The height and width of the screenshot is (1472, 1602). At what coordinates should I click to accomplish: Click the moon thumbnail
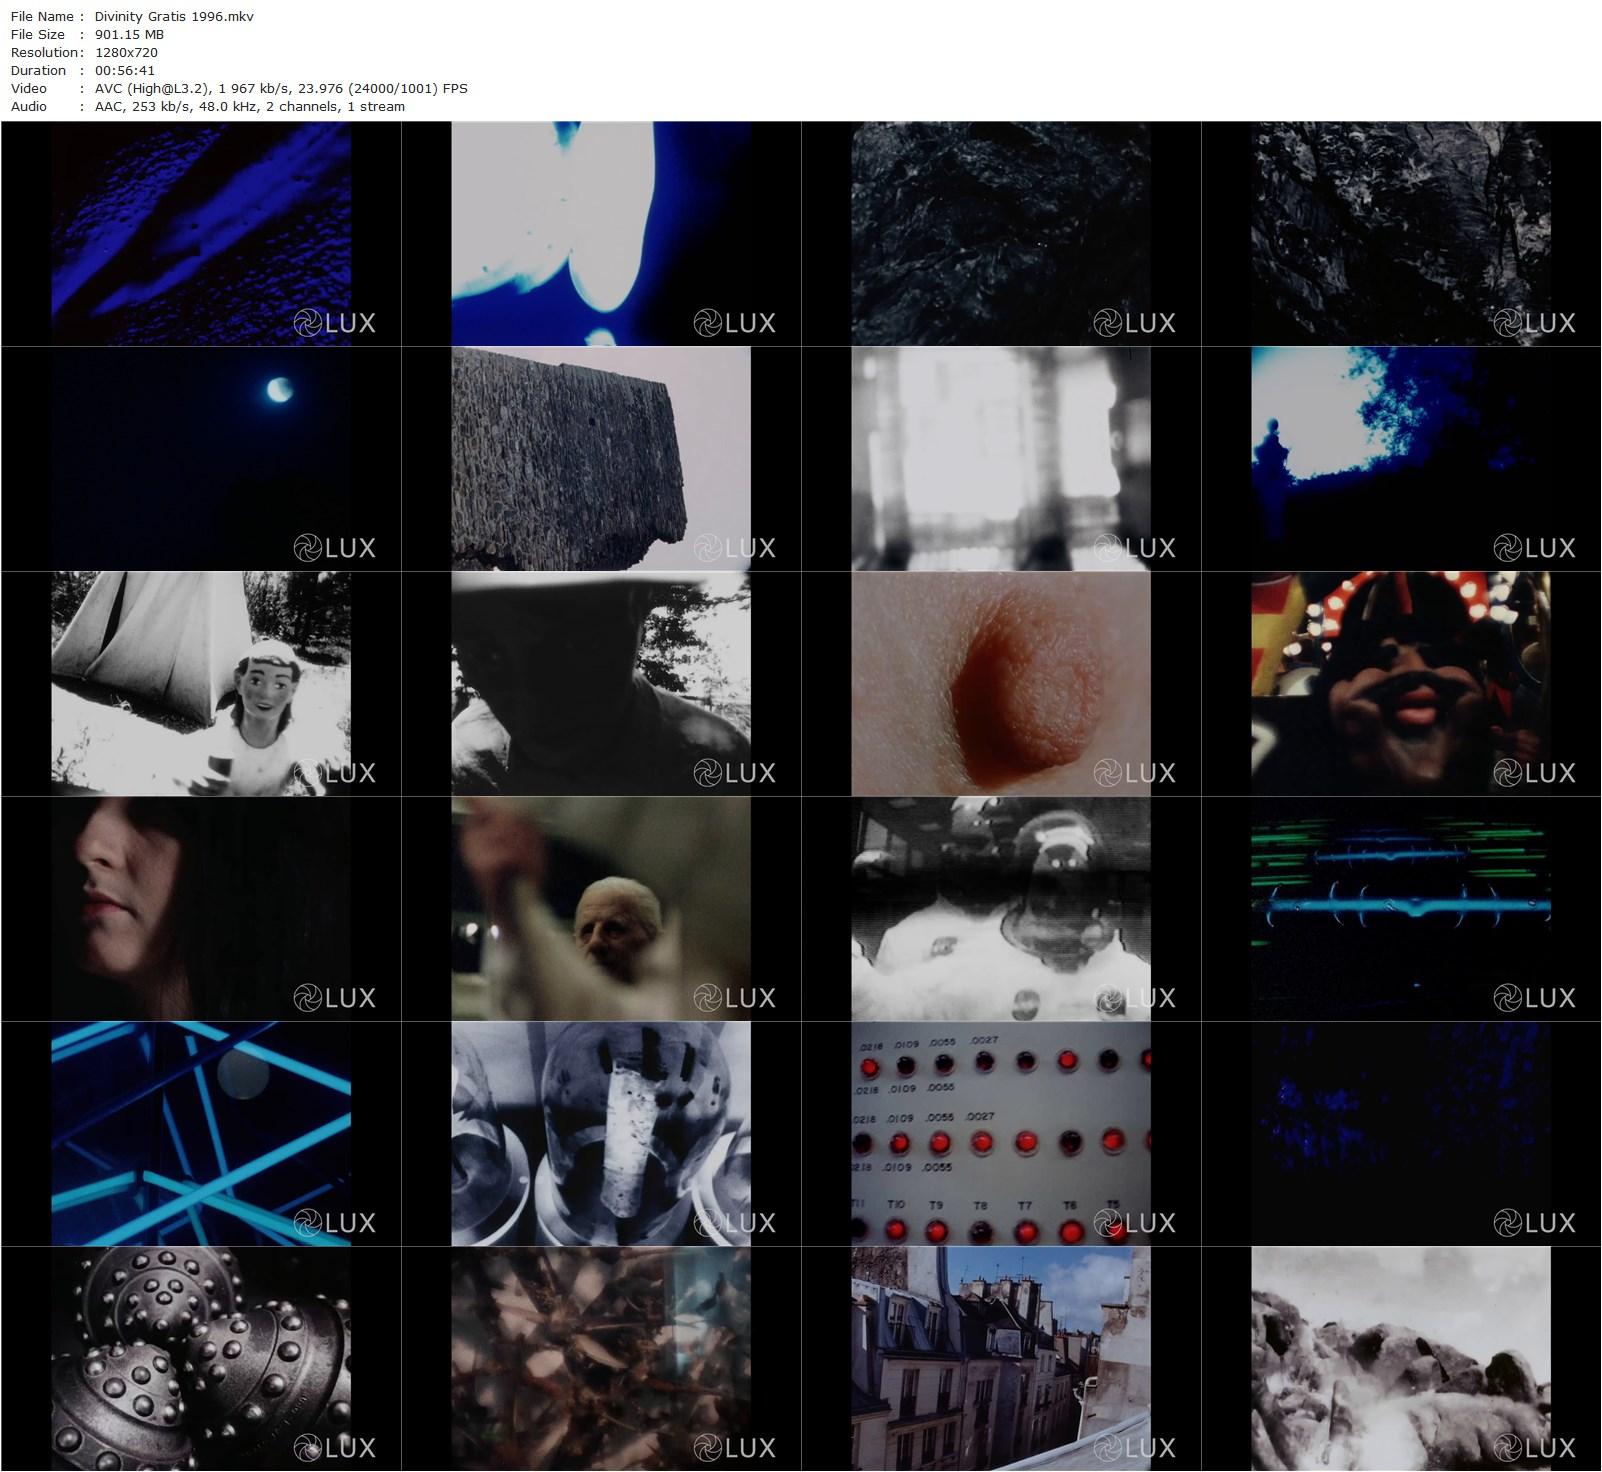pos(201,459)
